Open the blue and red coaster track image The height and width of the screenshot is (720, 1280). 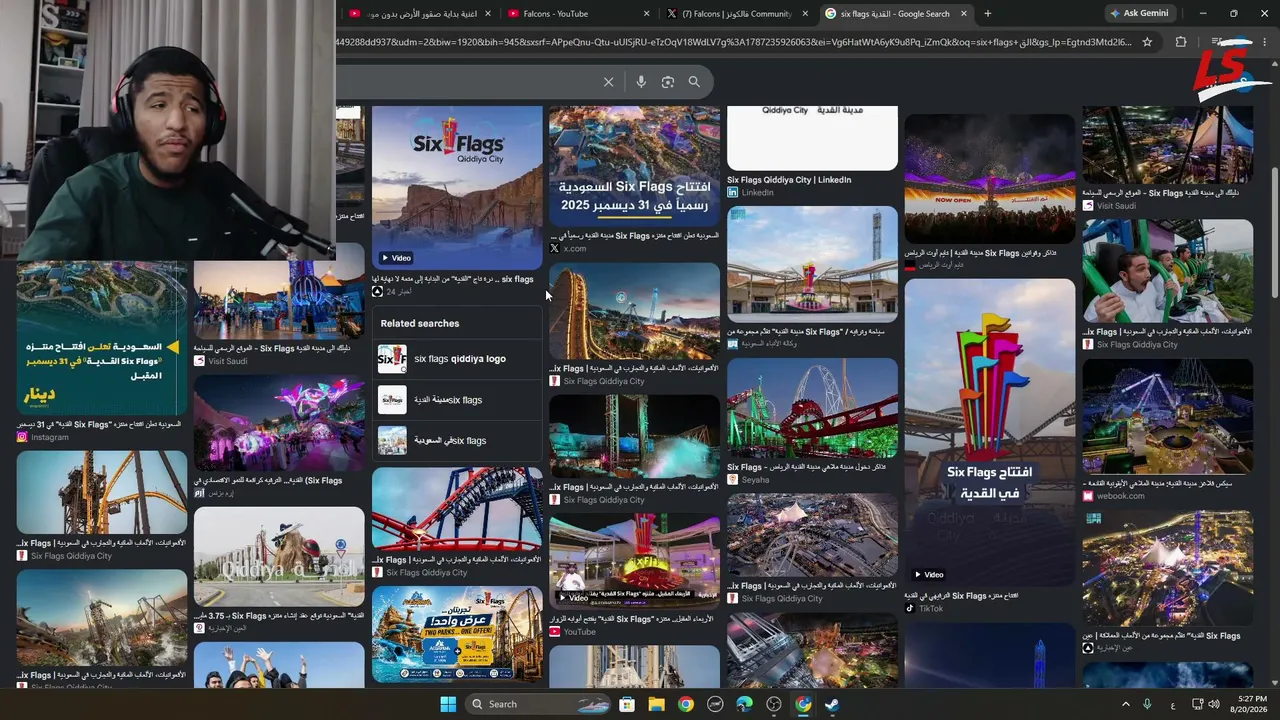point(457,509)
